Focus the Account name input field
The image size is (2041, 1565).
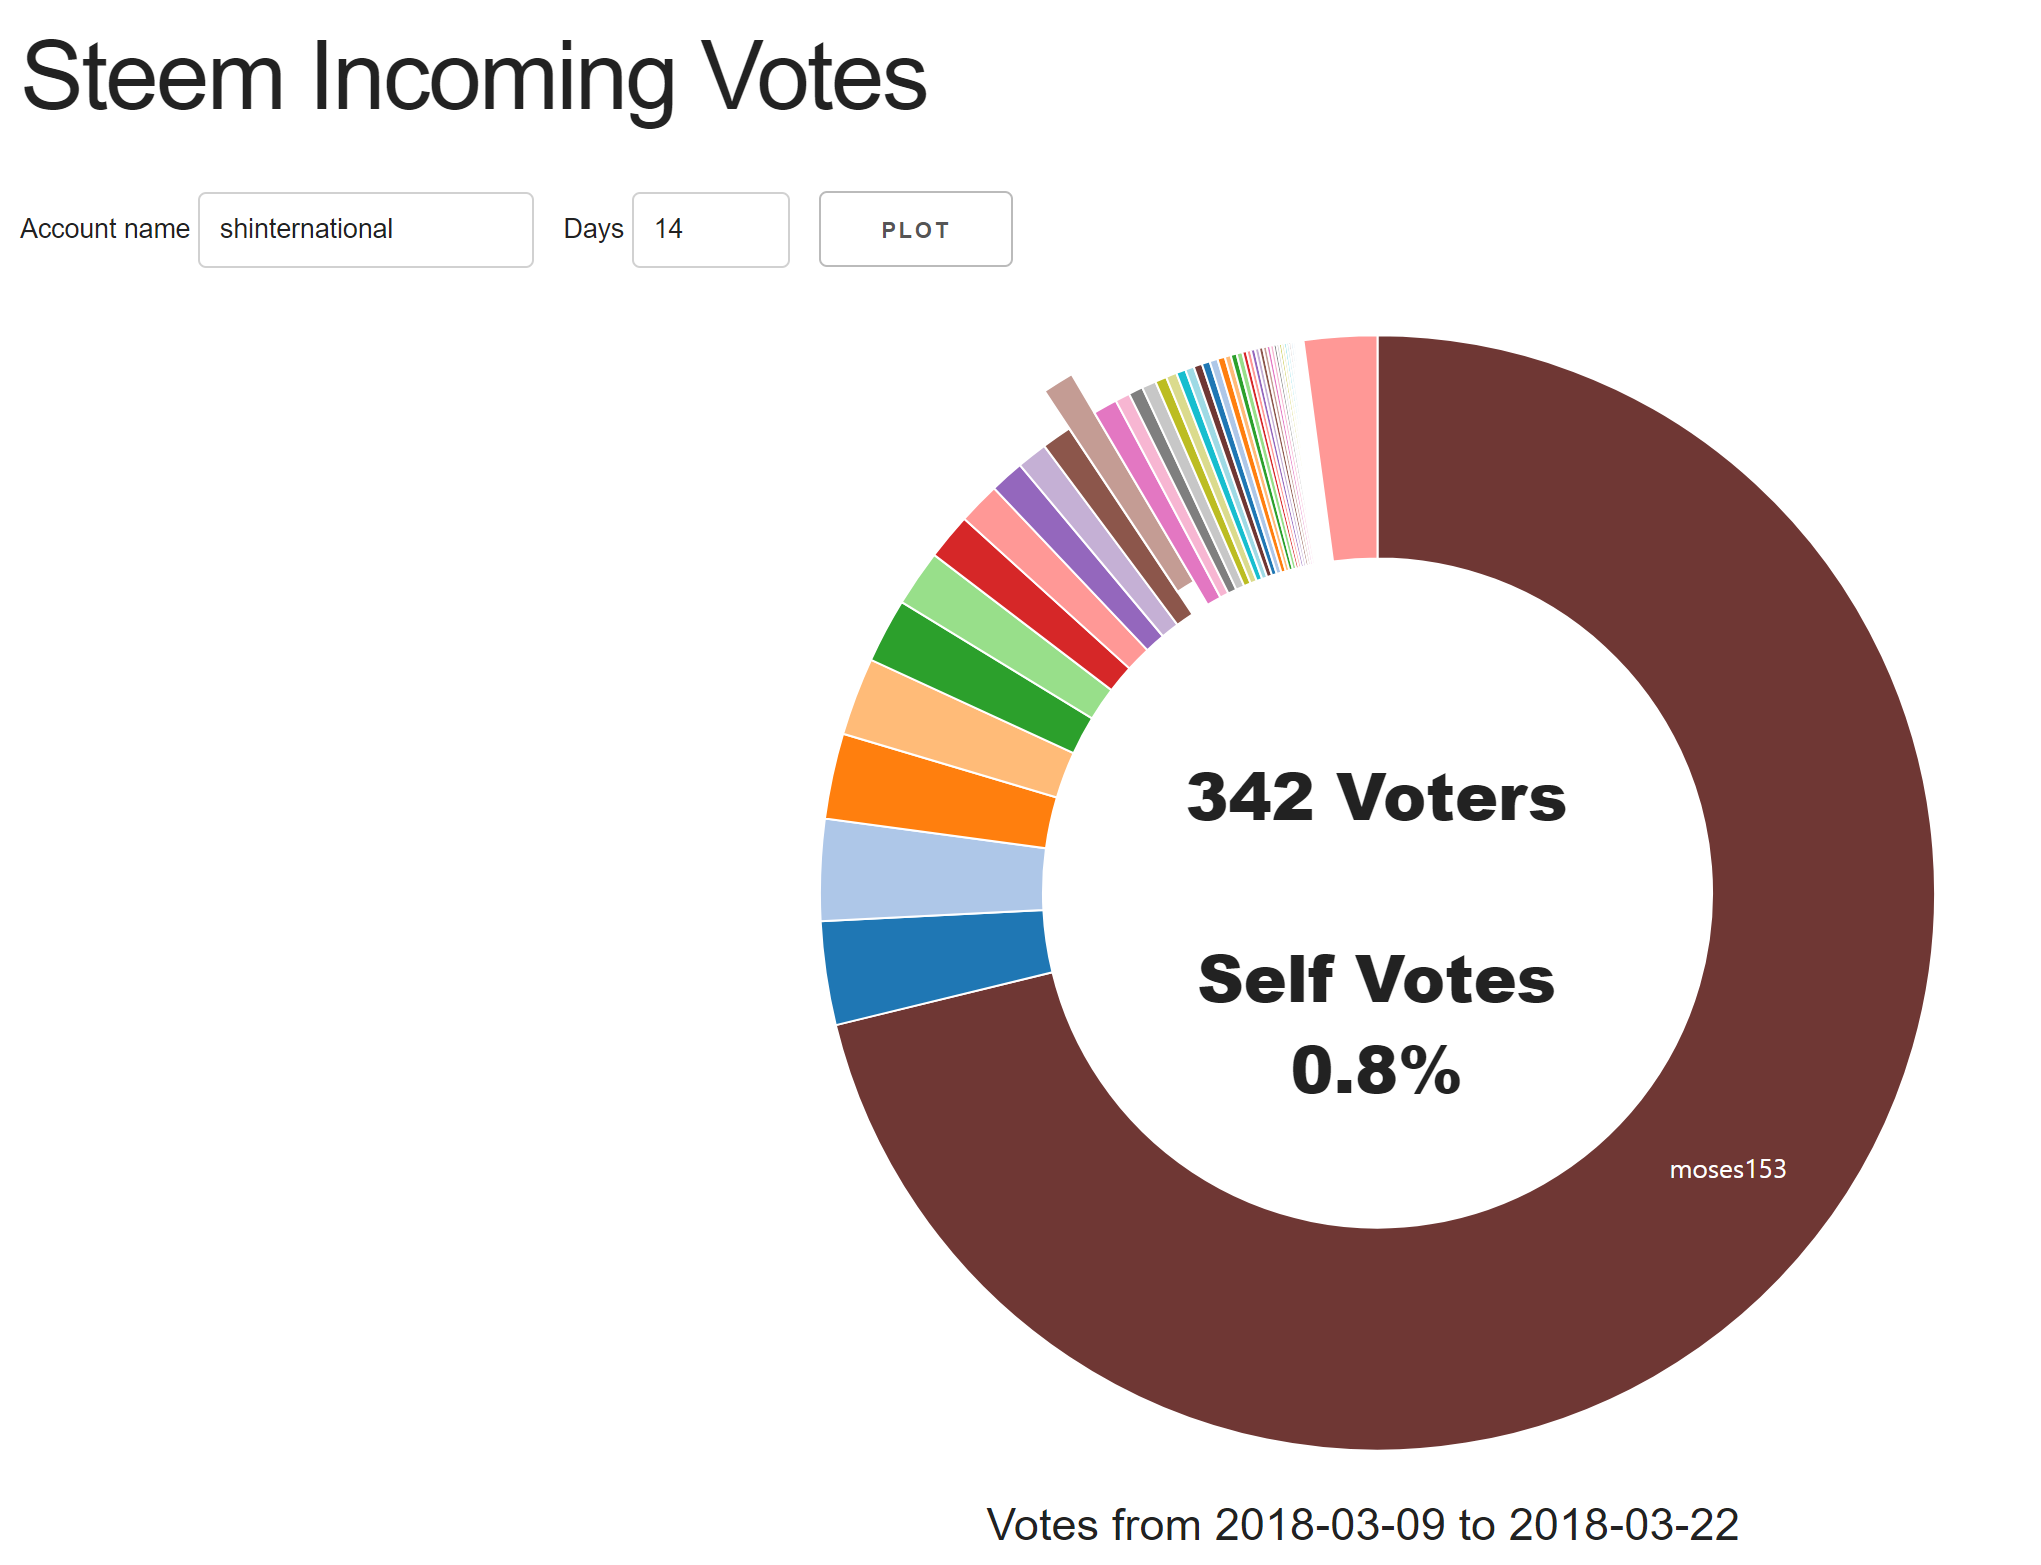(365, 229)
